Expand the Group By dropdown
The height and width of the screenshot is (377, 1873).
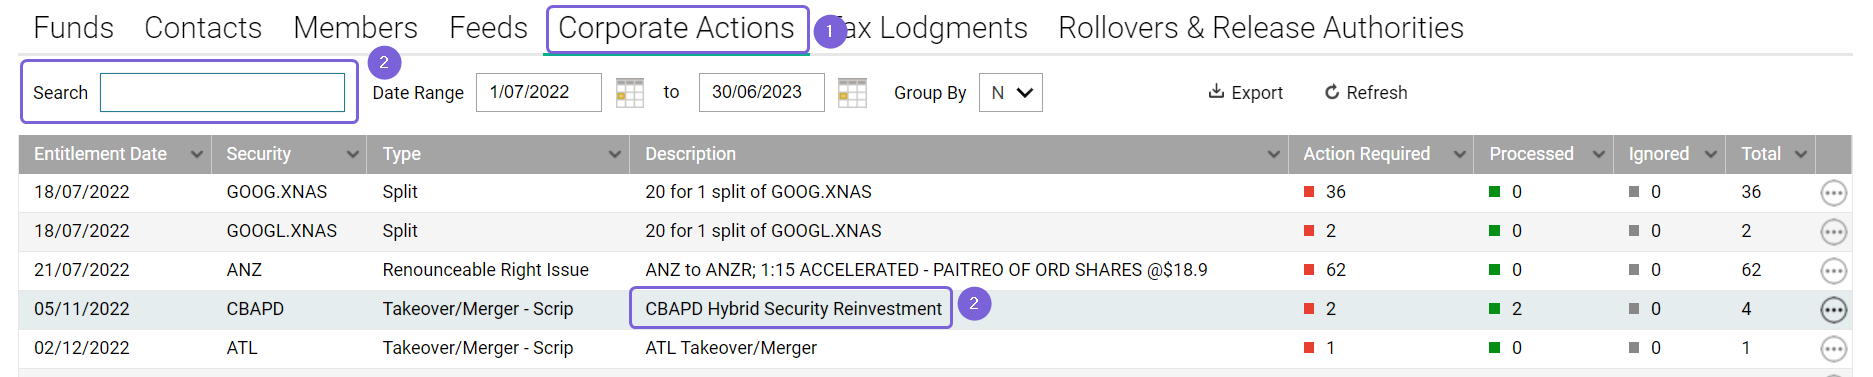(x=1011, y=93)
